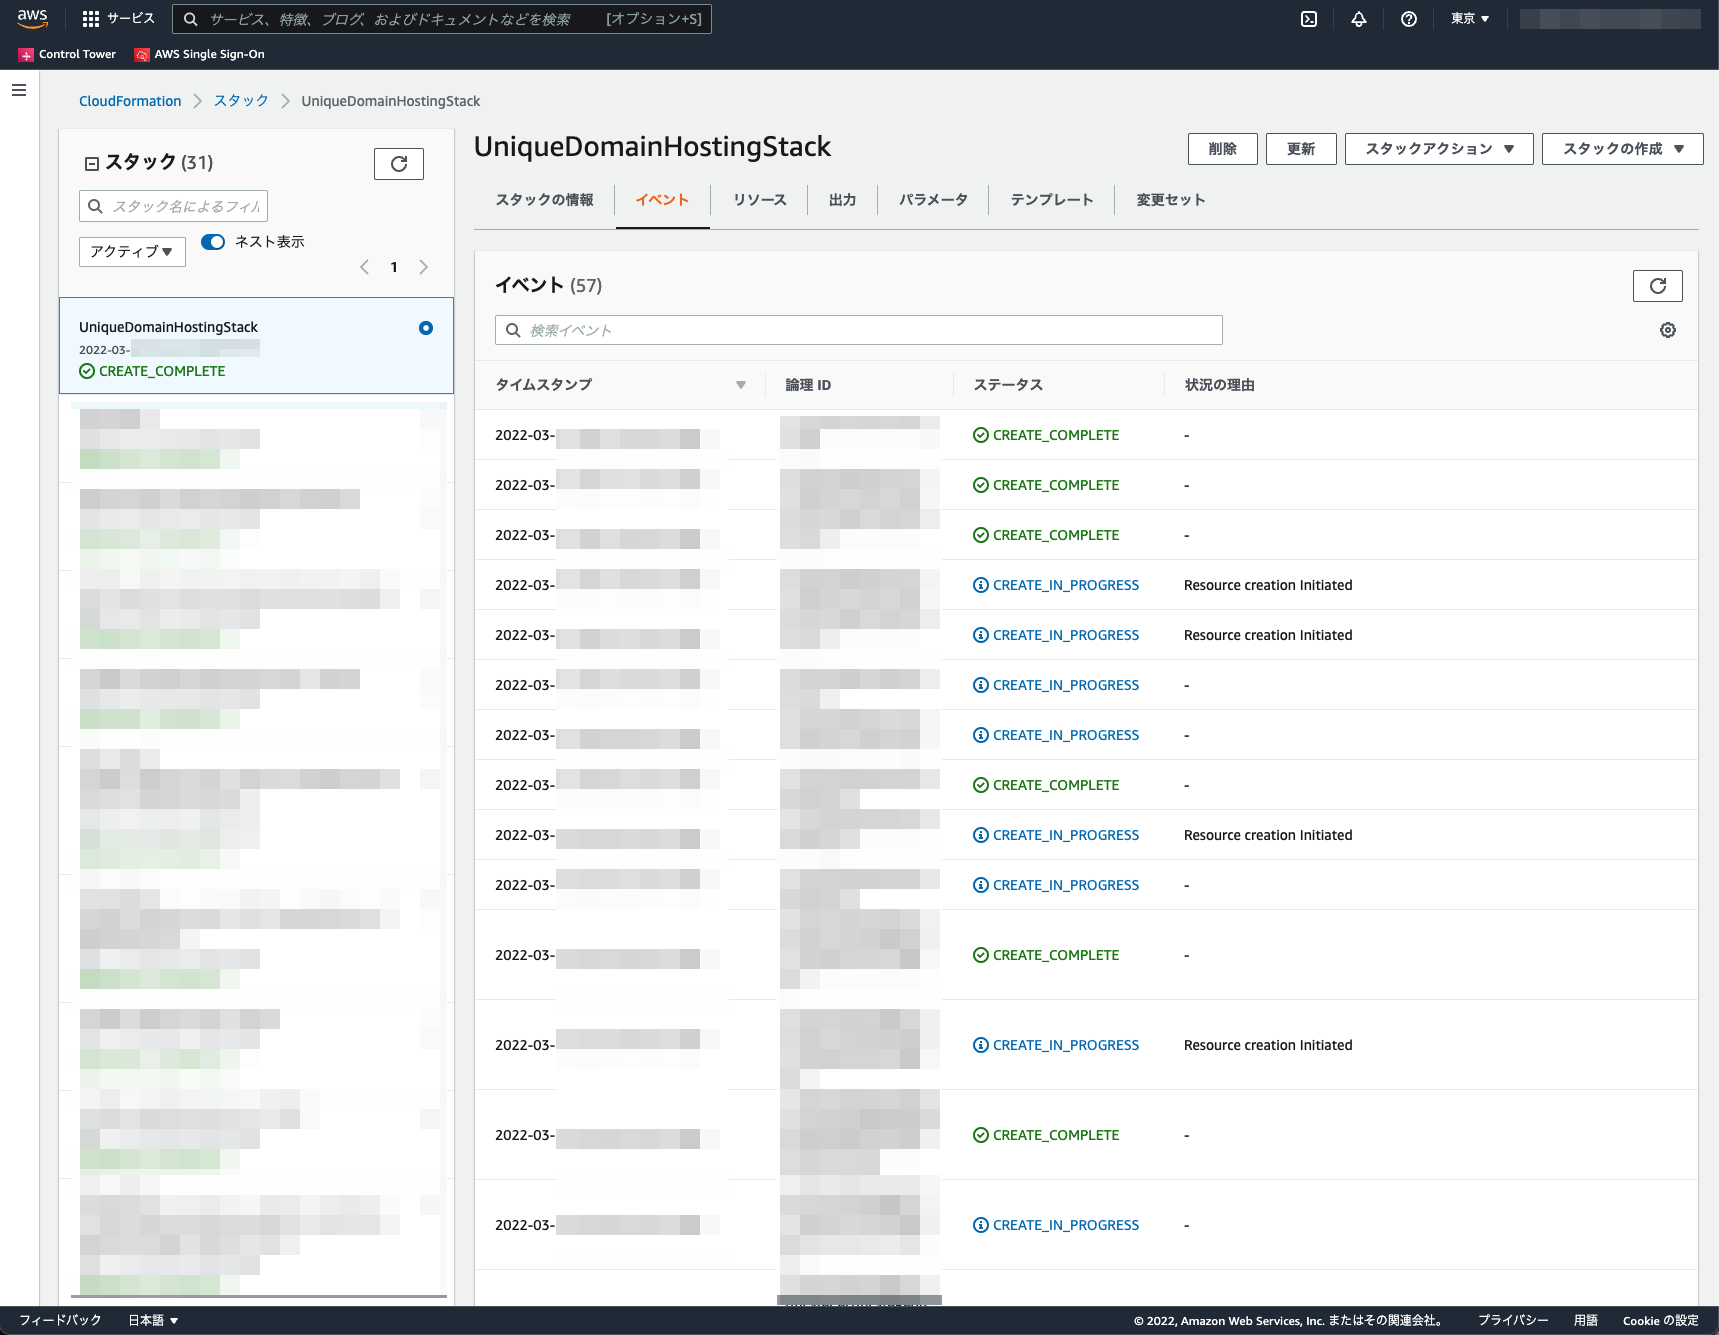Open the Tokyo region selector
The width and height of the screenshot is (1719, 1335).
1470,19
